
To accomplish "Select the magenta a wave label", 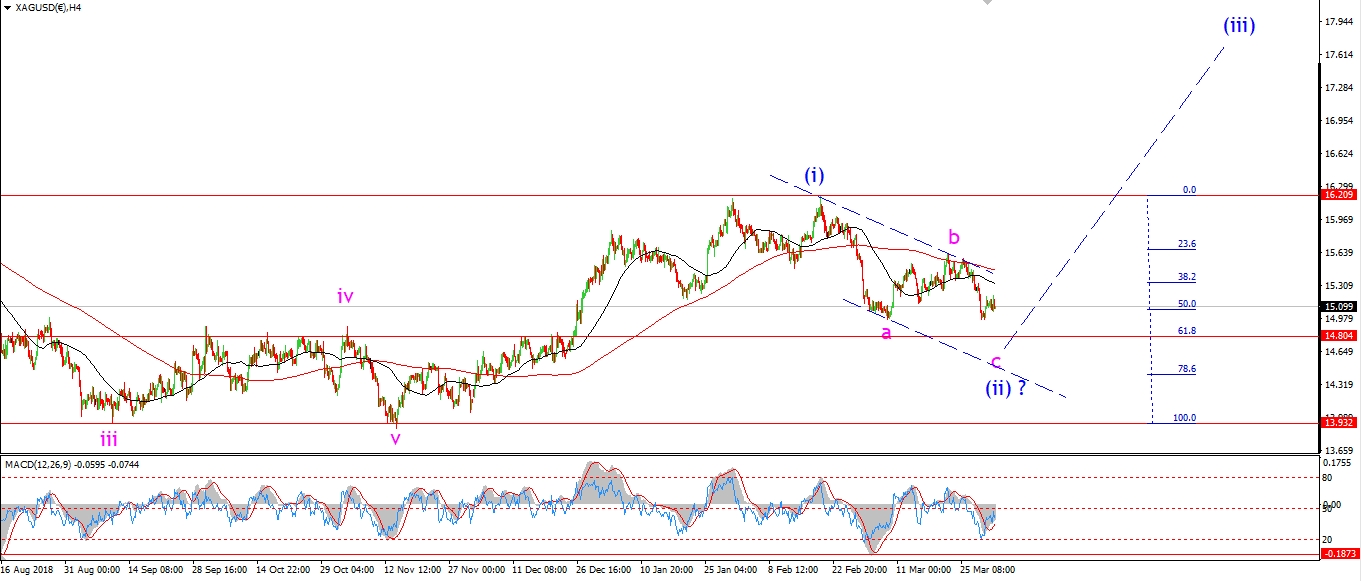I will tap(886, 333).
